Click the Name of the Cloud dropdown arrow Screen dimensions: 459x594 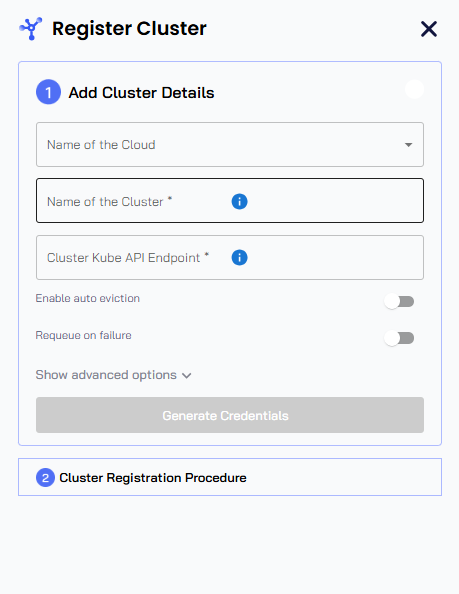[408, 145]
